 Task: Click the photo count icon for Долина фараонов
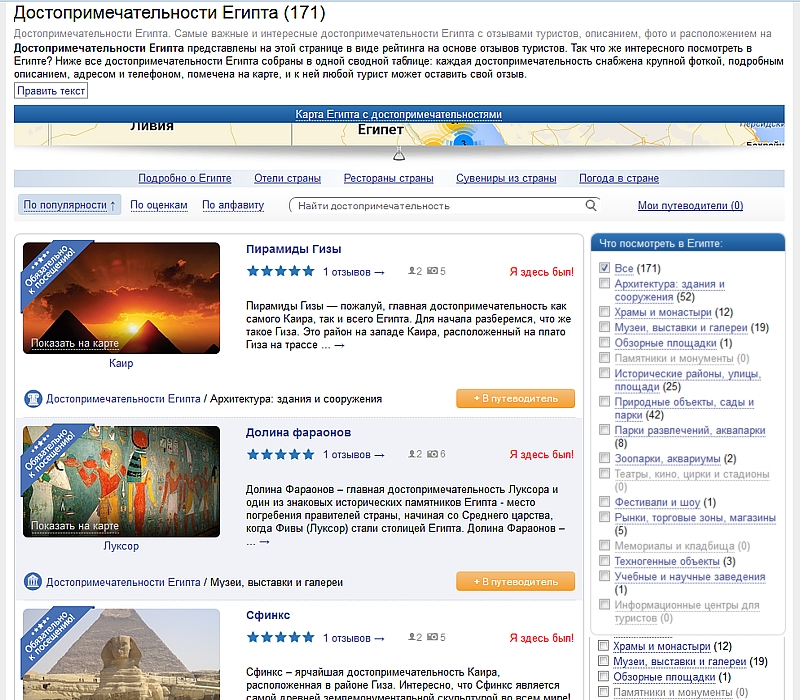[434, 455]
